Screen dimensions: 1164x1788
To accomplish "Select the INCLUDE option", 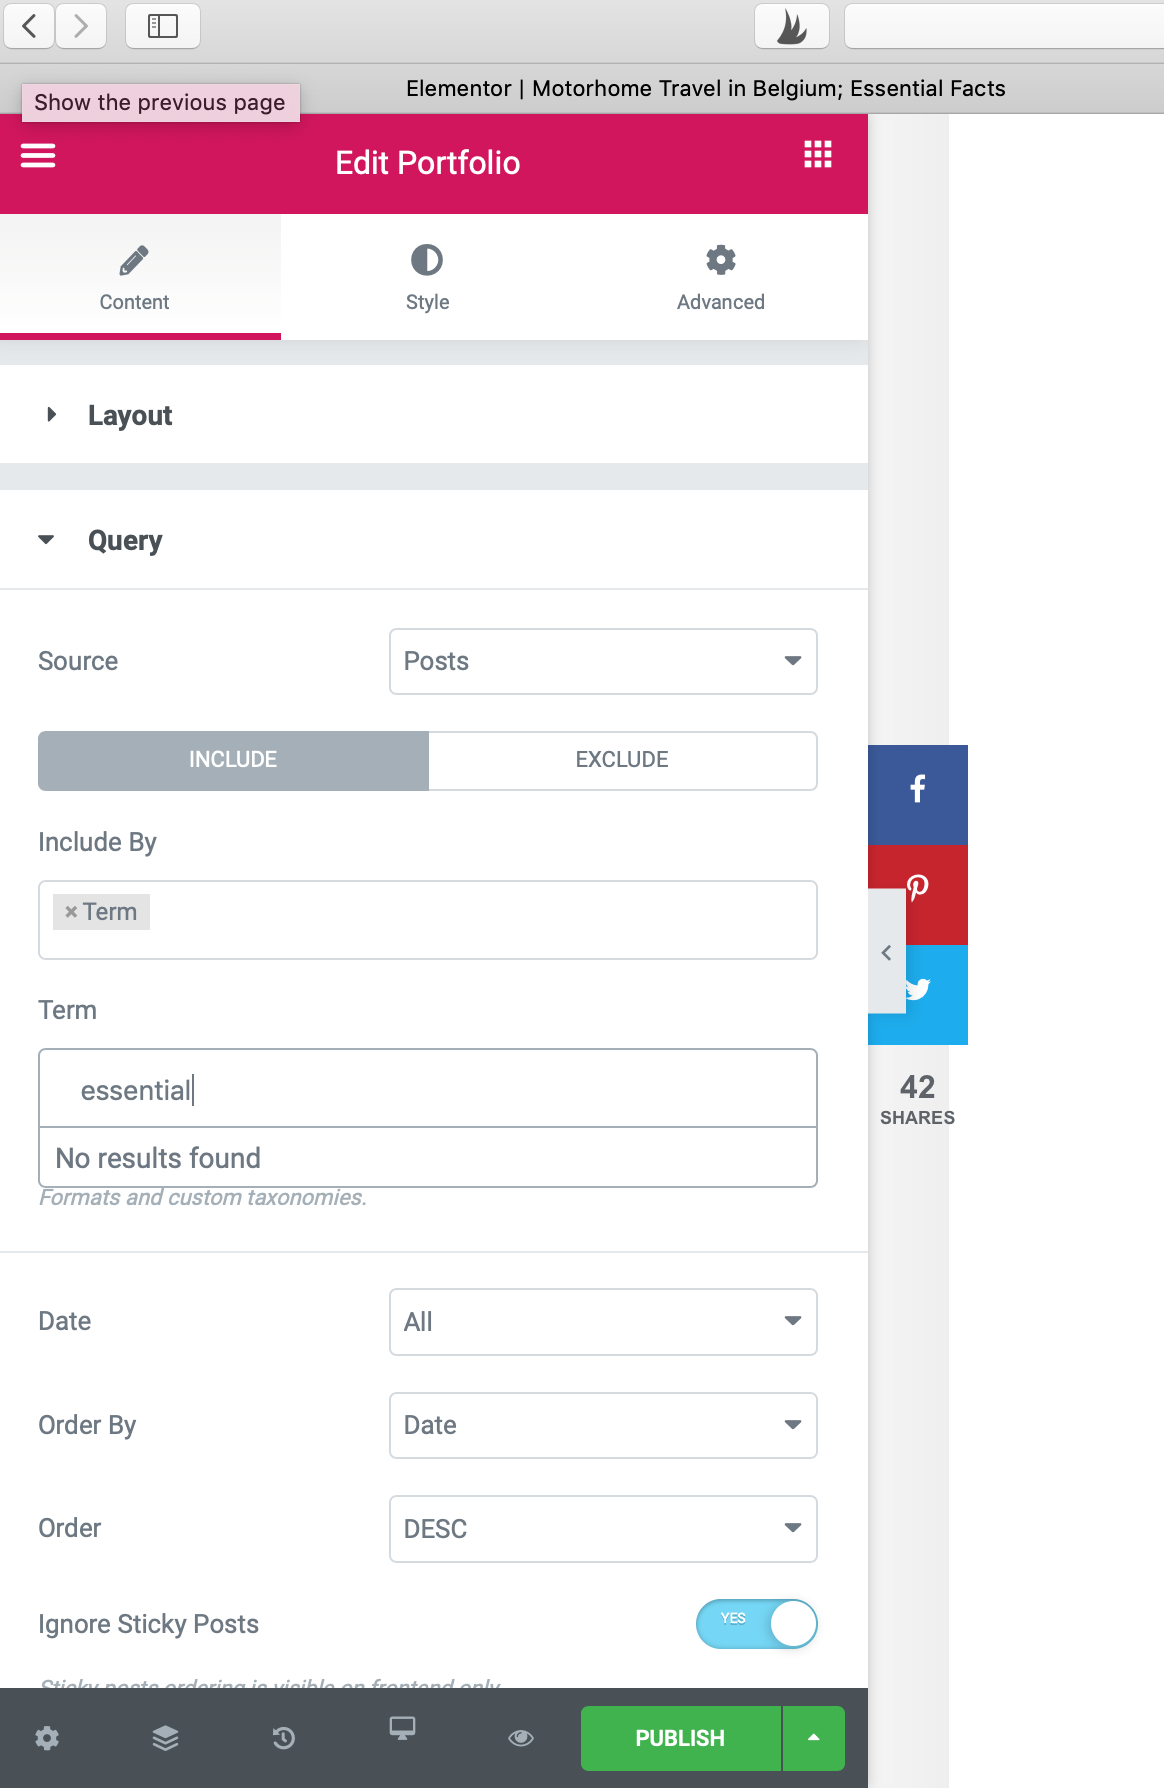I will [x=232, y=760].
